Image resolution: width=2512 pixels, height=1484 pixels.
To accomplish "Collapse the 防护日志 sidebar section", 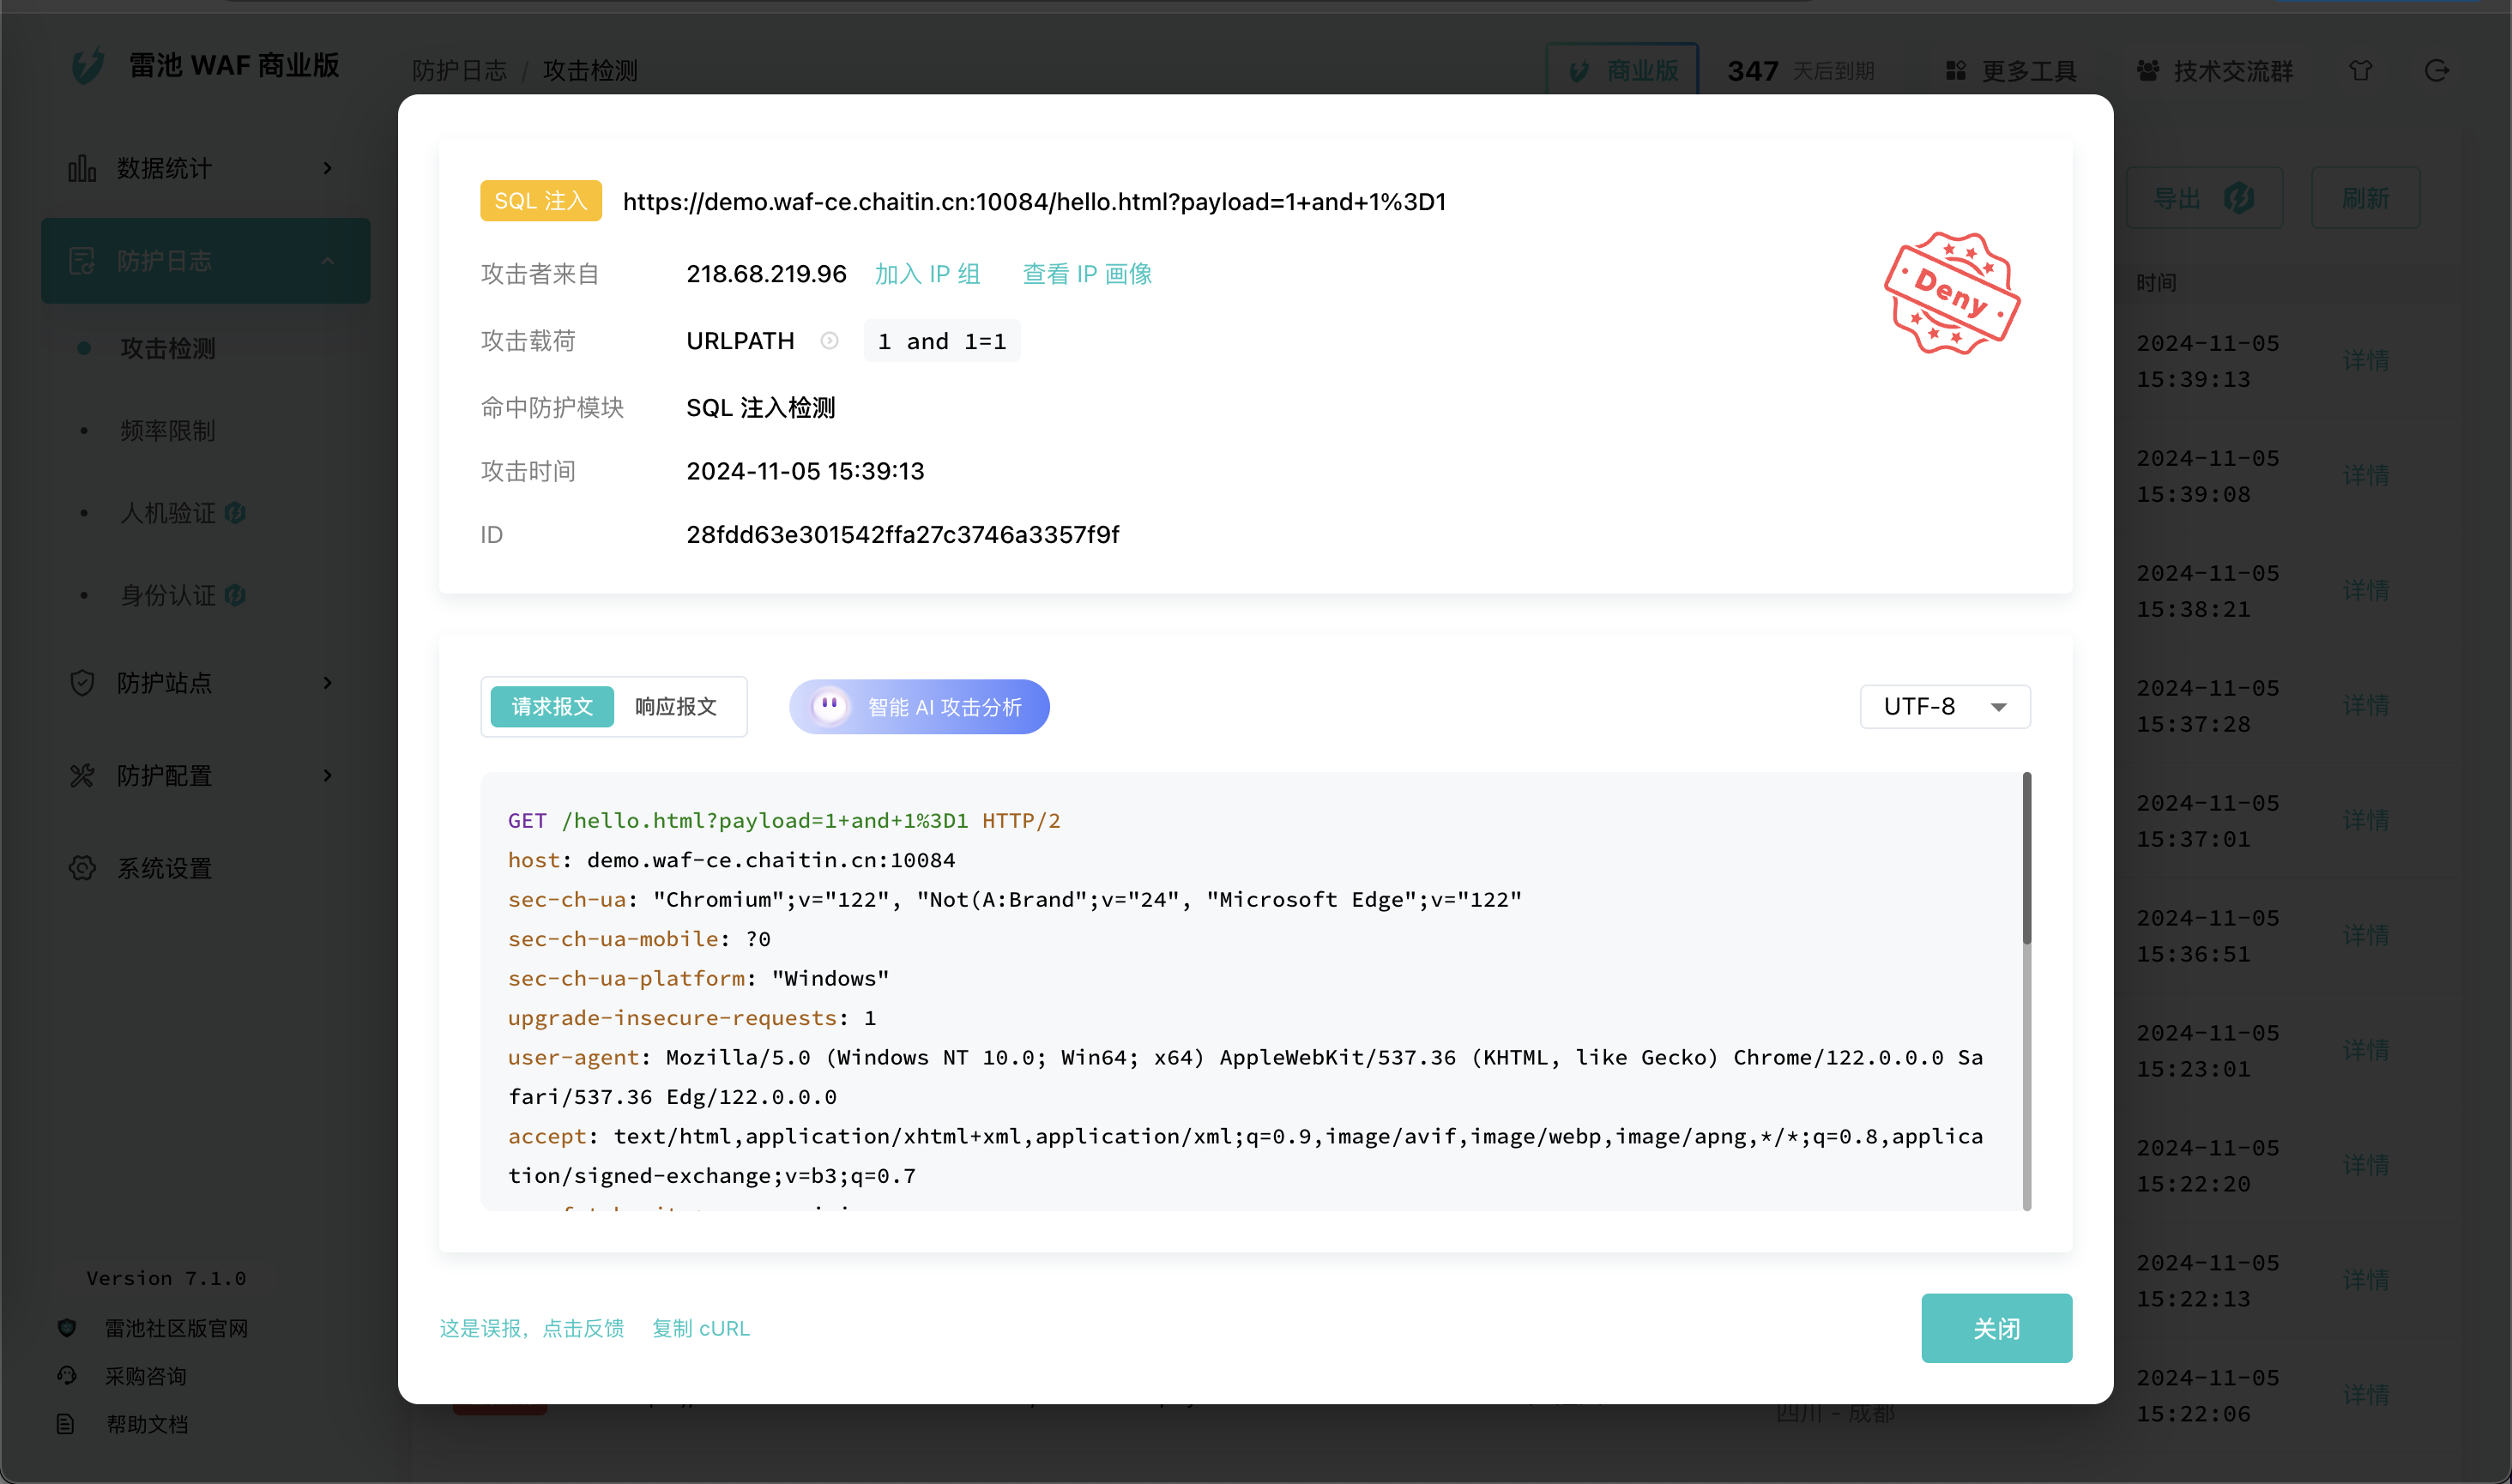I will (x=205, y=261).
